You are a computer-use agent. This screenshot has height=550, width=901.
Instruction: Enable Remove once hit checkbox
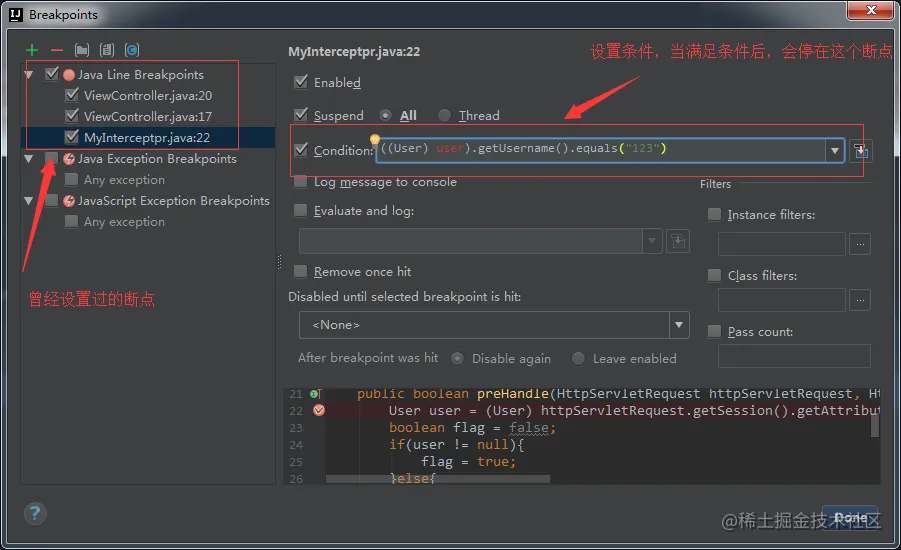pyautogui.click(x=300, y=271)
